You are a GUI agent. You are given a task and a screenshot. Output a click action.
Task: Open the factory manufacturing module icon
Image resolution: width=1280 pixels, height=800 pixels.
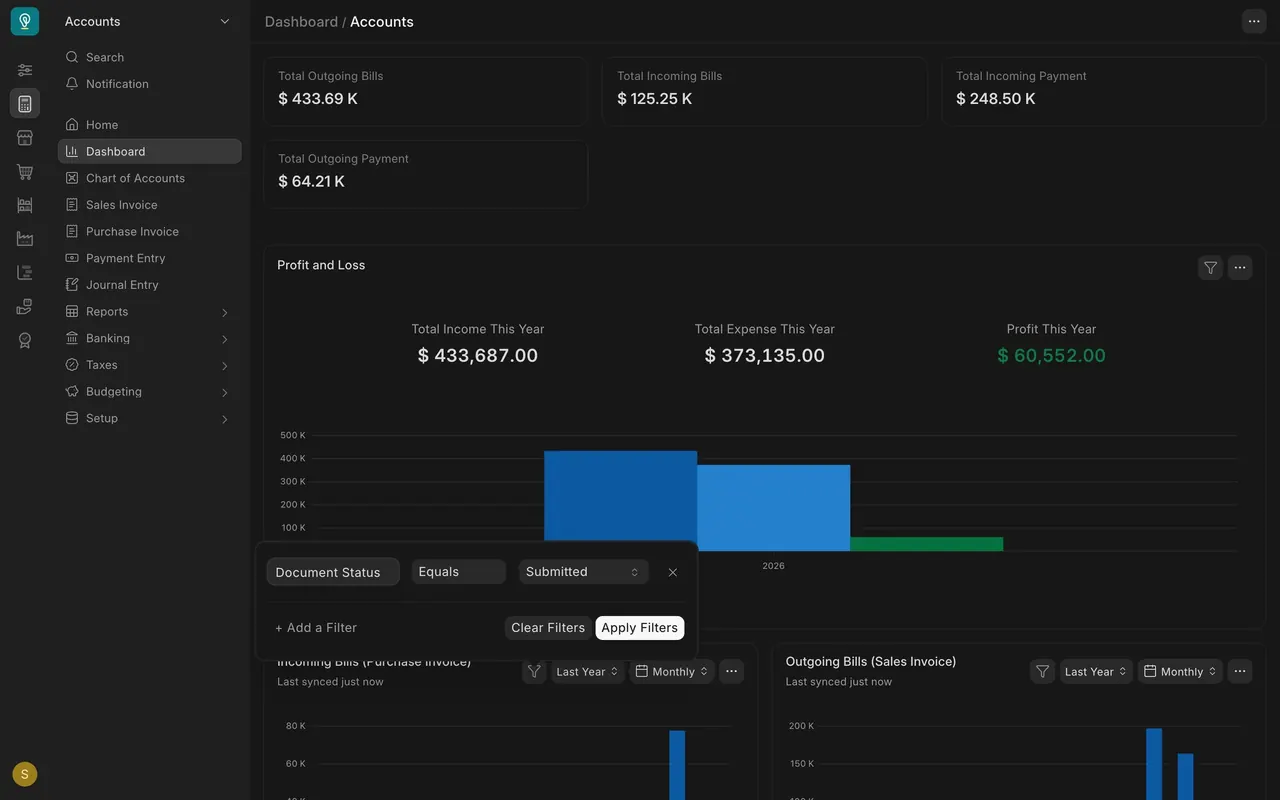pos(25,239)
